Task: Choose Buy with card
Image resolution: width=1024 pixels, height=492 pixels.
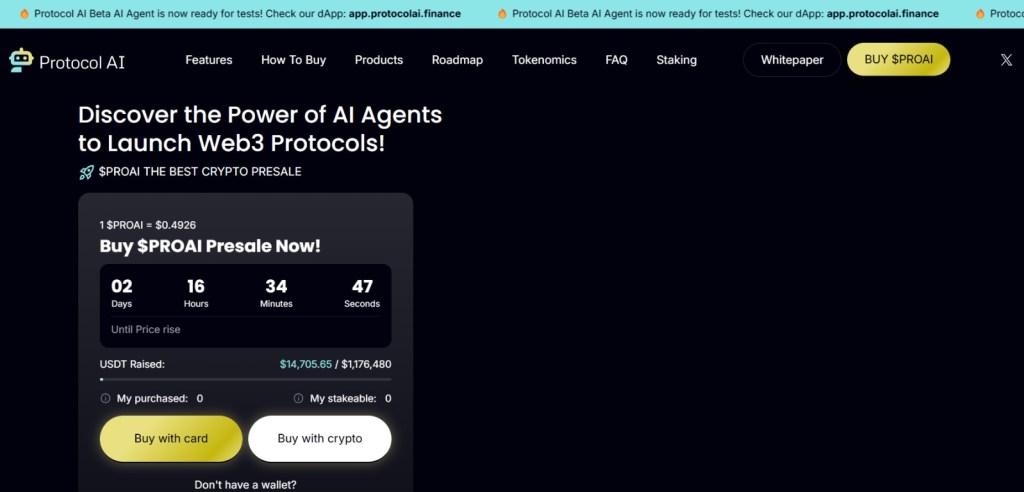Action: (171, 438)
